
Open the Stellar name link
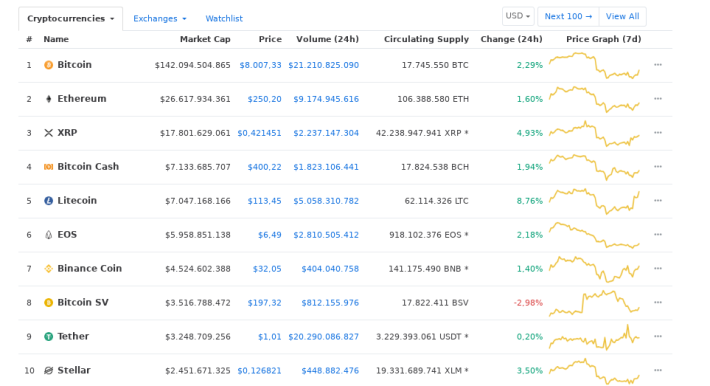[x=74, y=371]
